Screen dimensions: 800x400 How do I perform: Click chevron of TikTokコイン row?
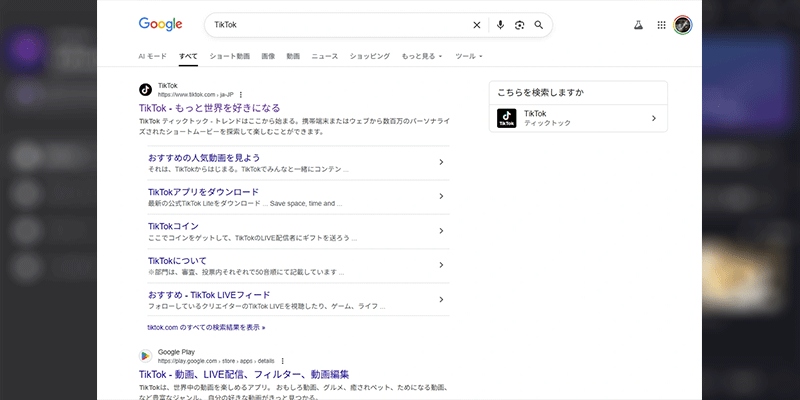441,231
